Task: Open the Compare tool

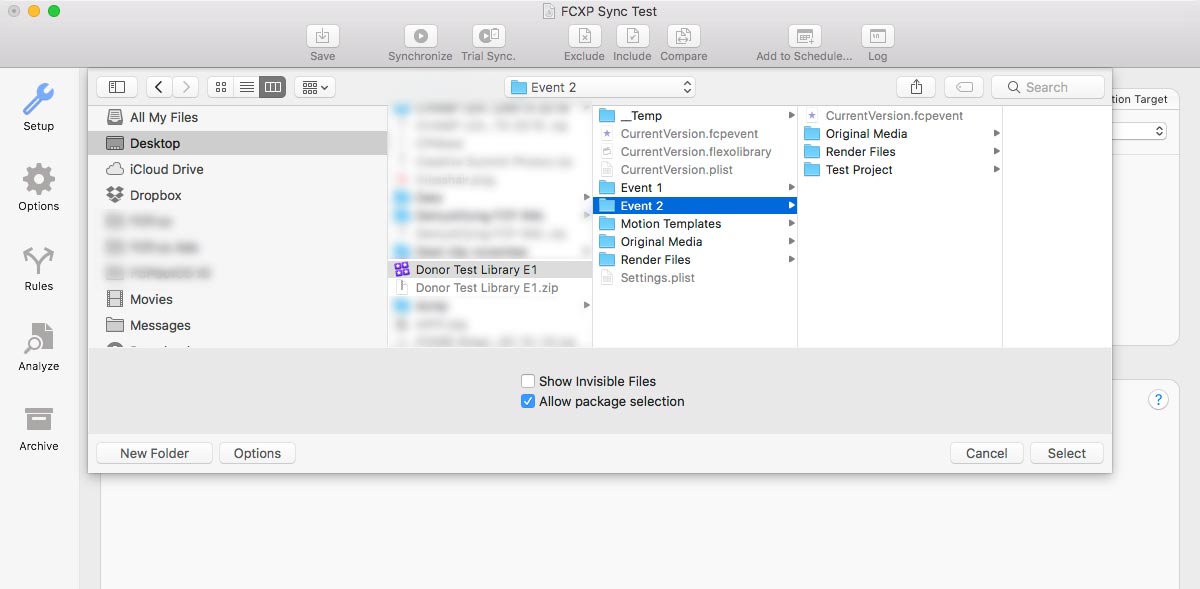Action: 683,36
